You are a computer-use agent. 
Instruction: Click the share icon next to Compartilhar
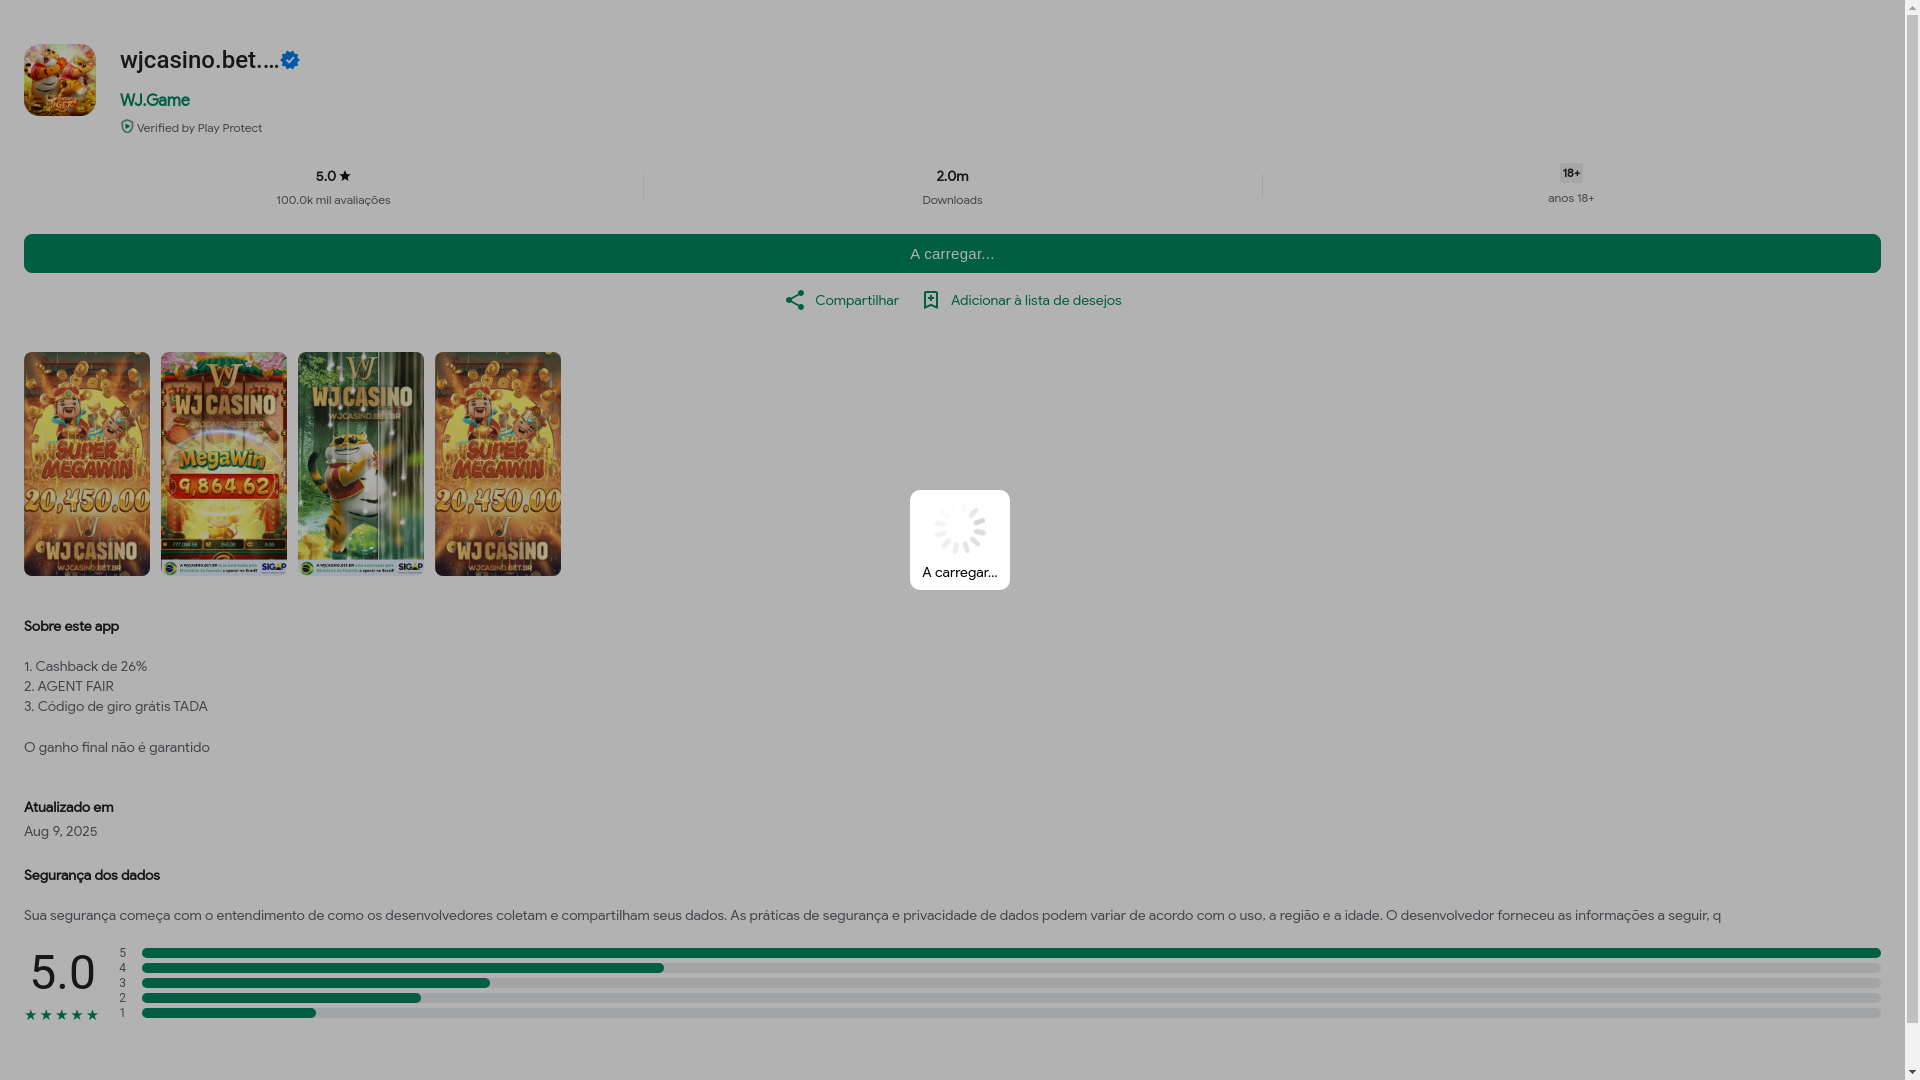coord(795,300)
